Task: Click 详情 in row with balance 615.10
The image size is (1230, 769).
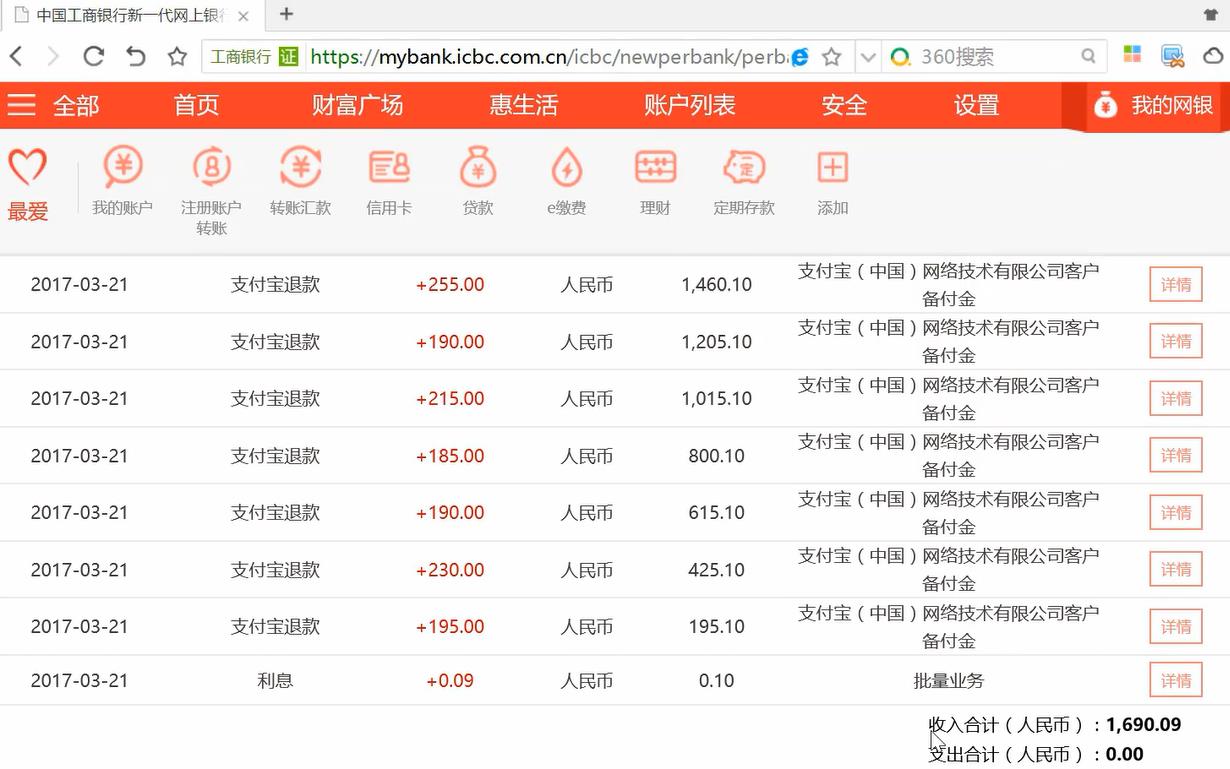Action: pyautogui.click(x=1176, y=513)
